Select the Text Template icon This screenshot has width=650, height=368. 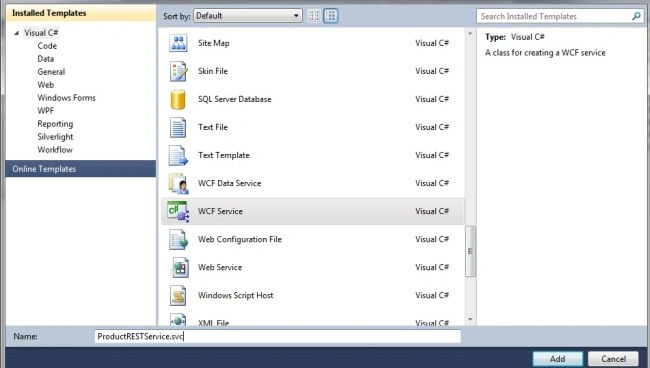click(x=178, y=155)
